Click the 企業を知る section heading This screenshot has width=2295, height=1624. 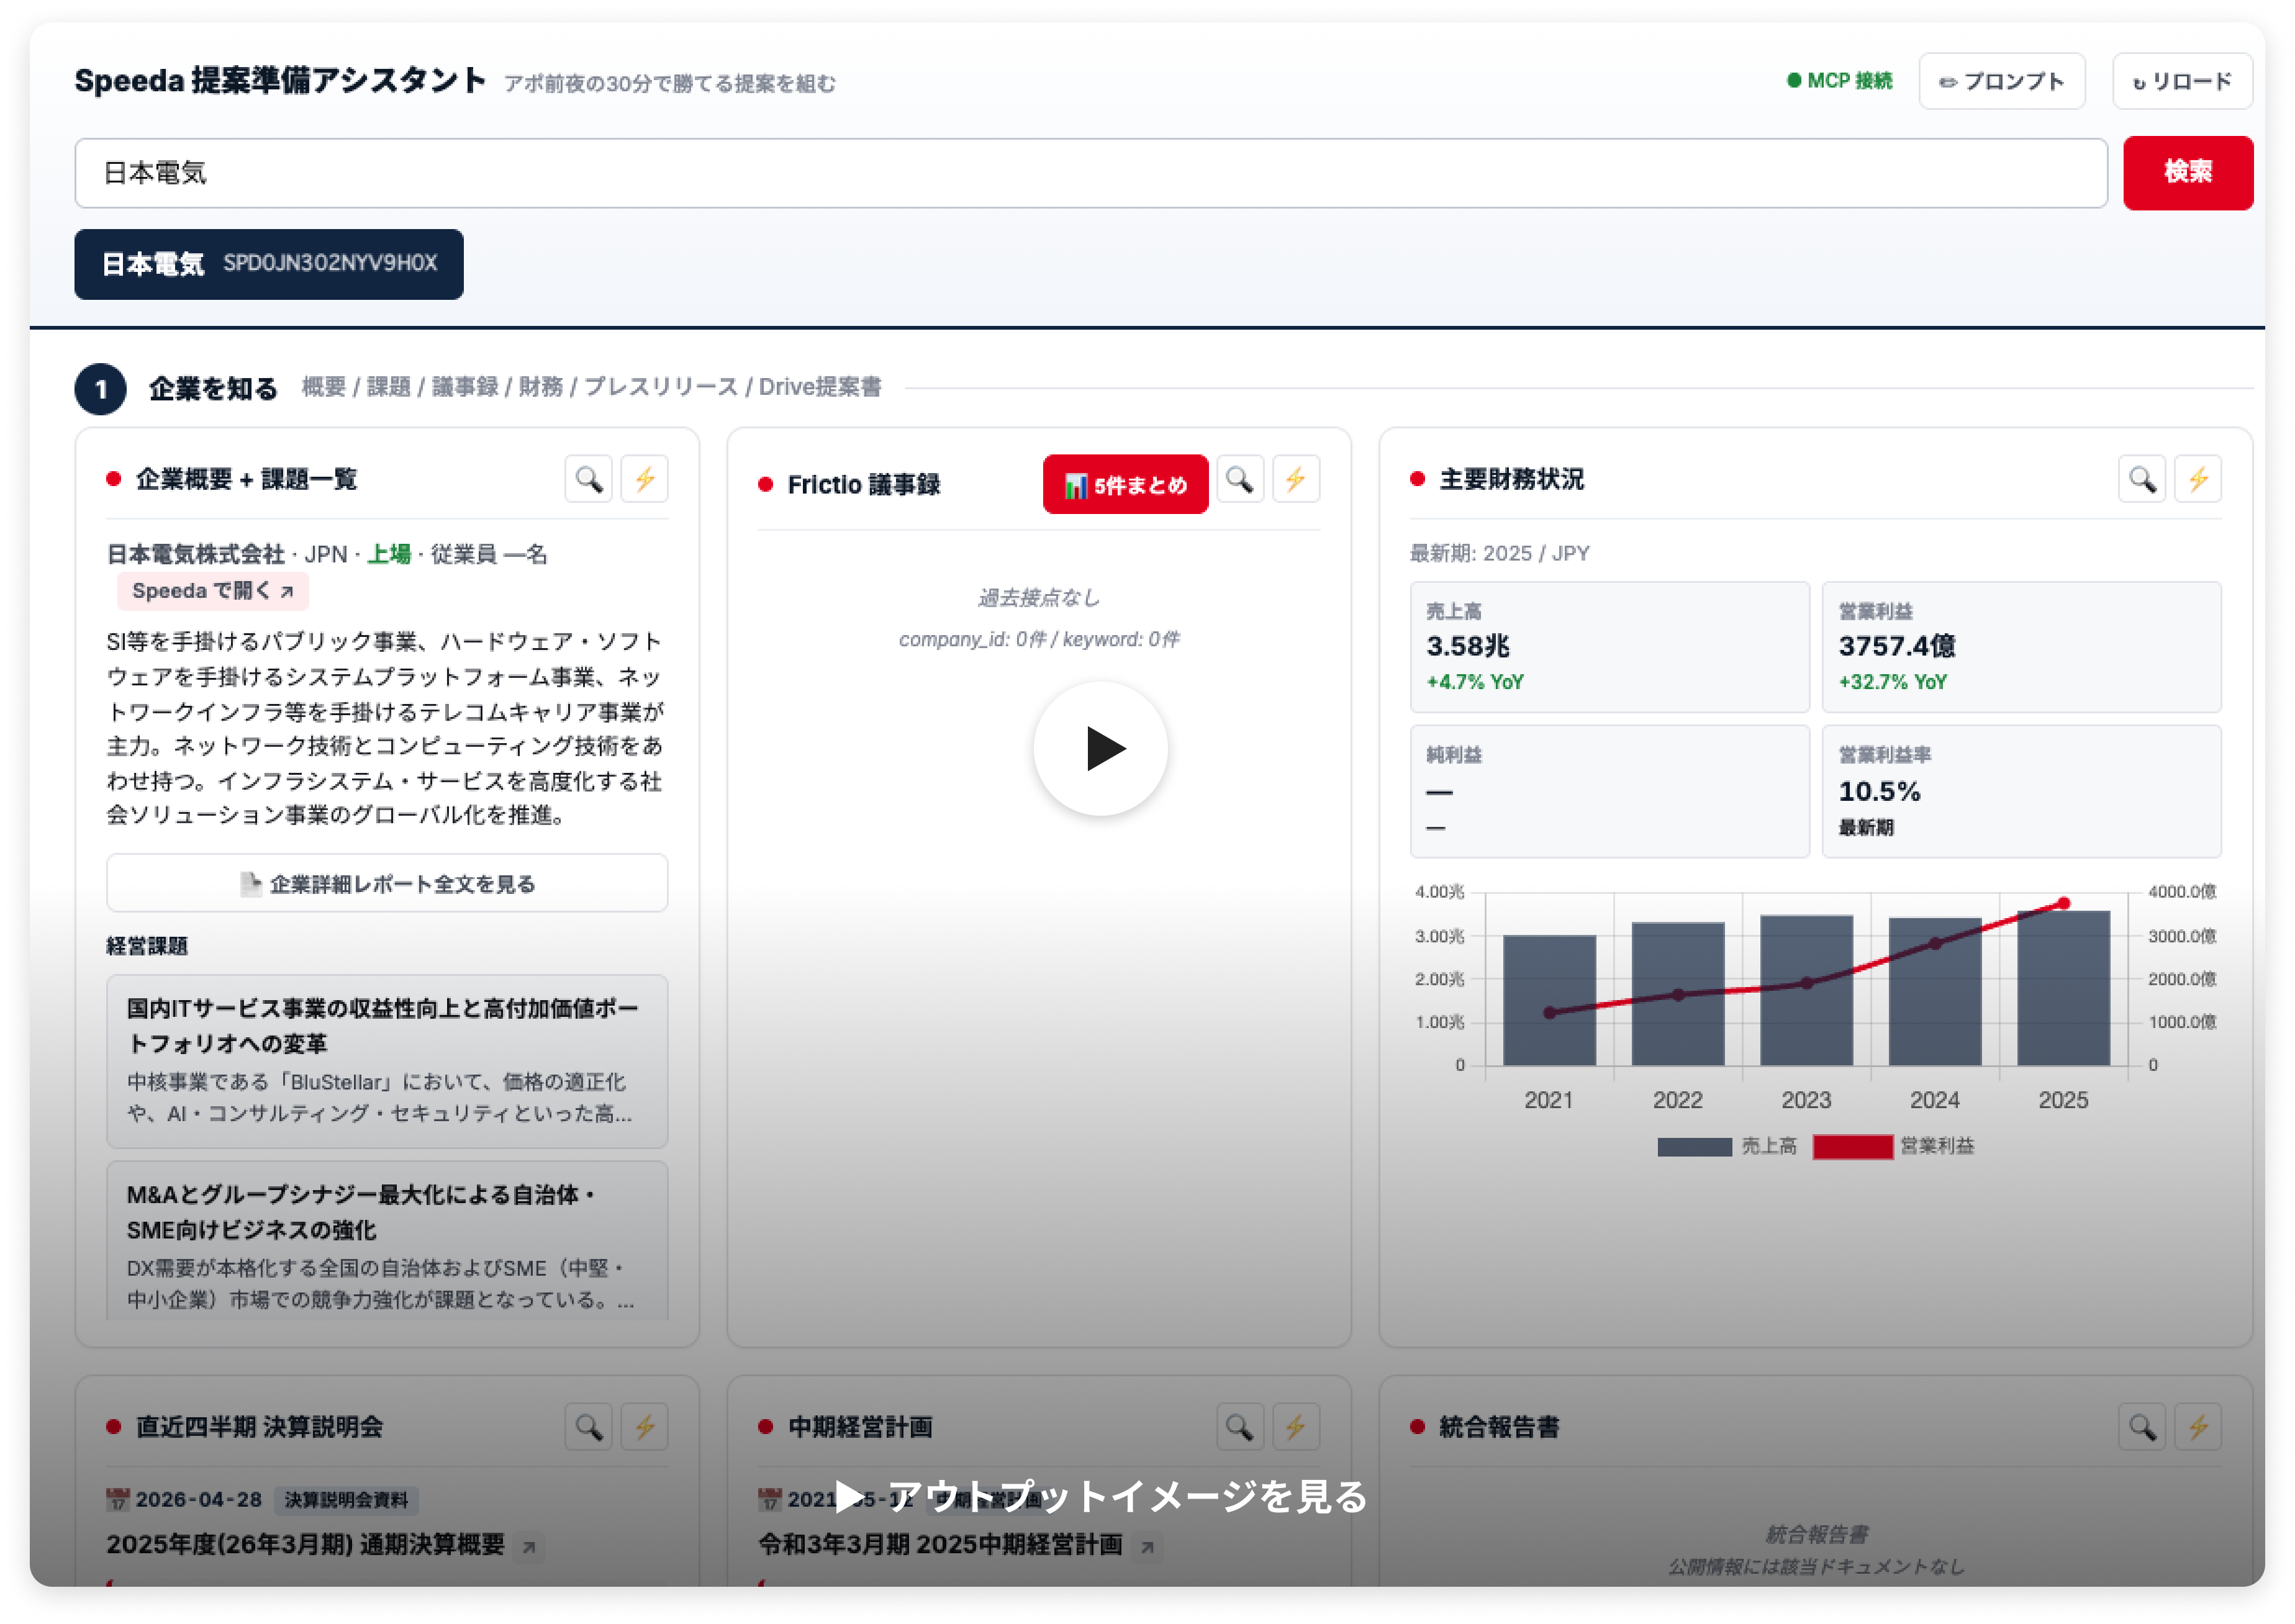[213, 389]
